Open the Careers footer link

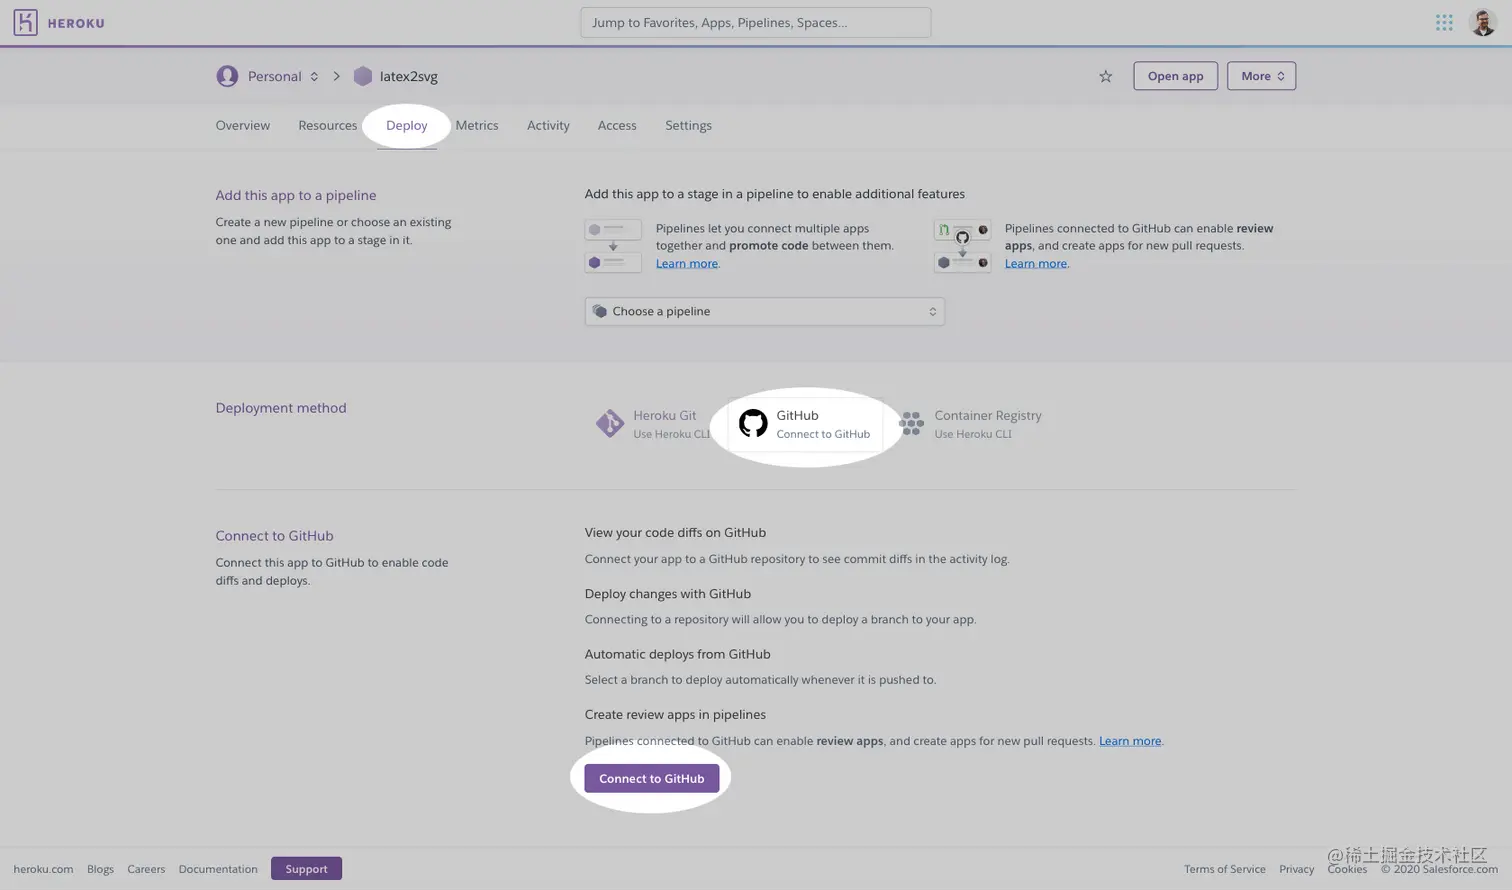146,869
